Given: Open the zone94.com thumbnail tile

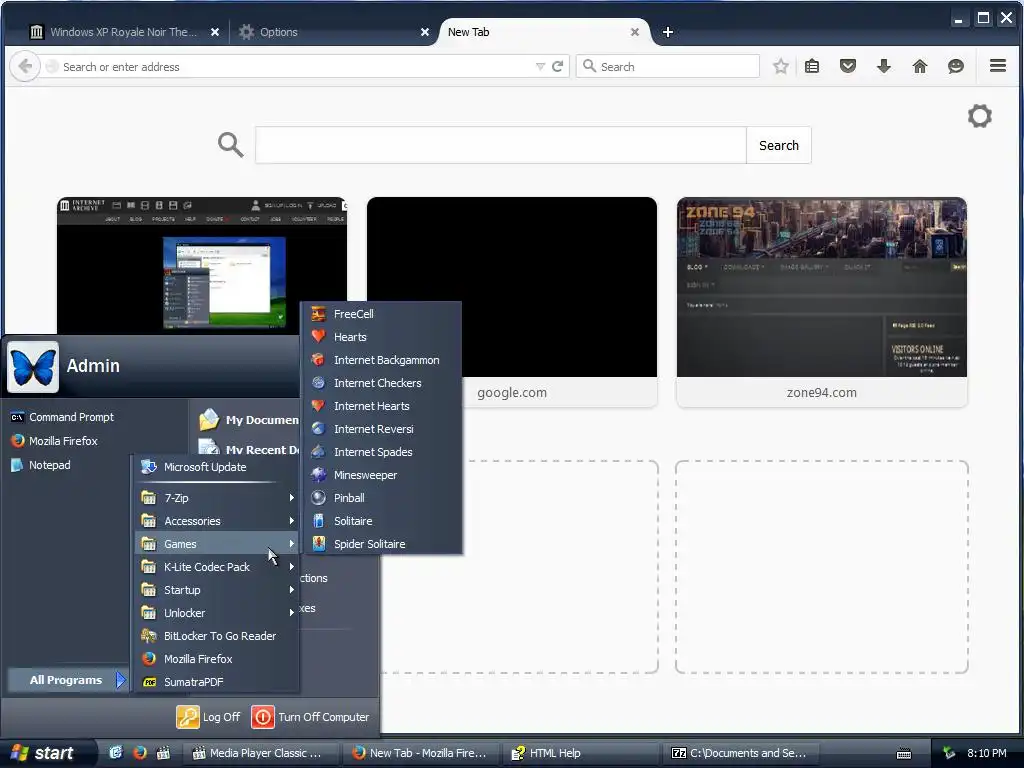Looking at the screenshot, I should [x=822, y=302].
